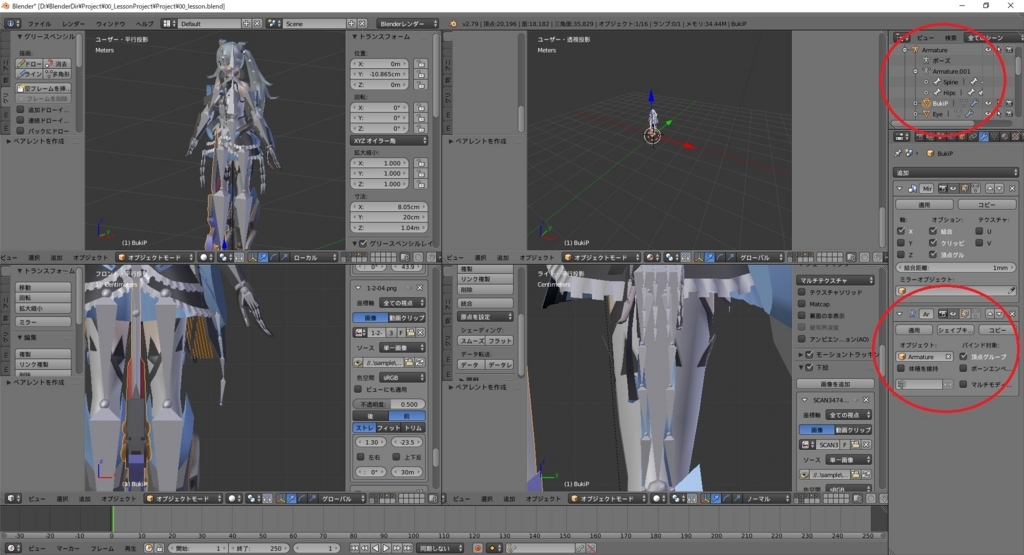1024x555 pixels.
Task: Open the Window (ウィンドウ) menu
Action: [x=110, y=24]
